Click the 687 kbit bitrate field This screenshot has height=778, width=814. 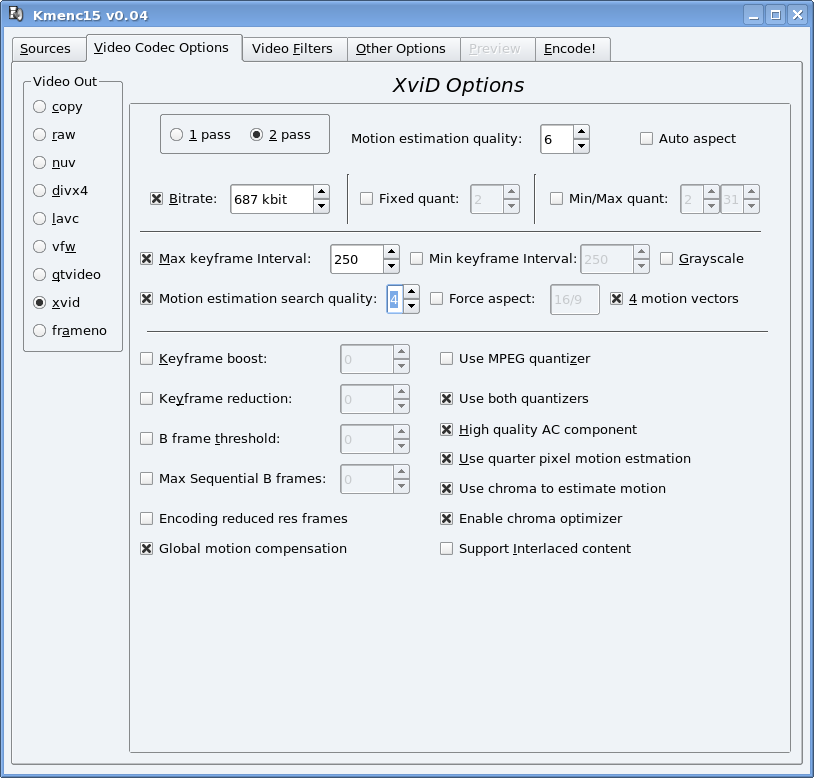click(272, 199)
